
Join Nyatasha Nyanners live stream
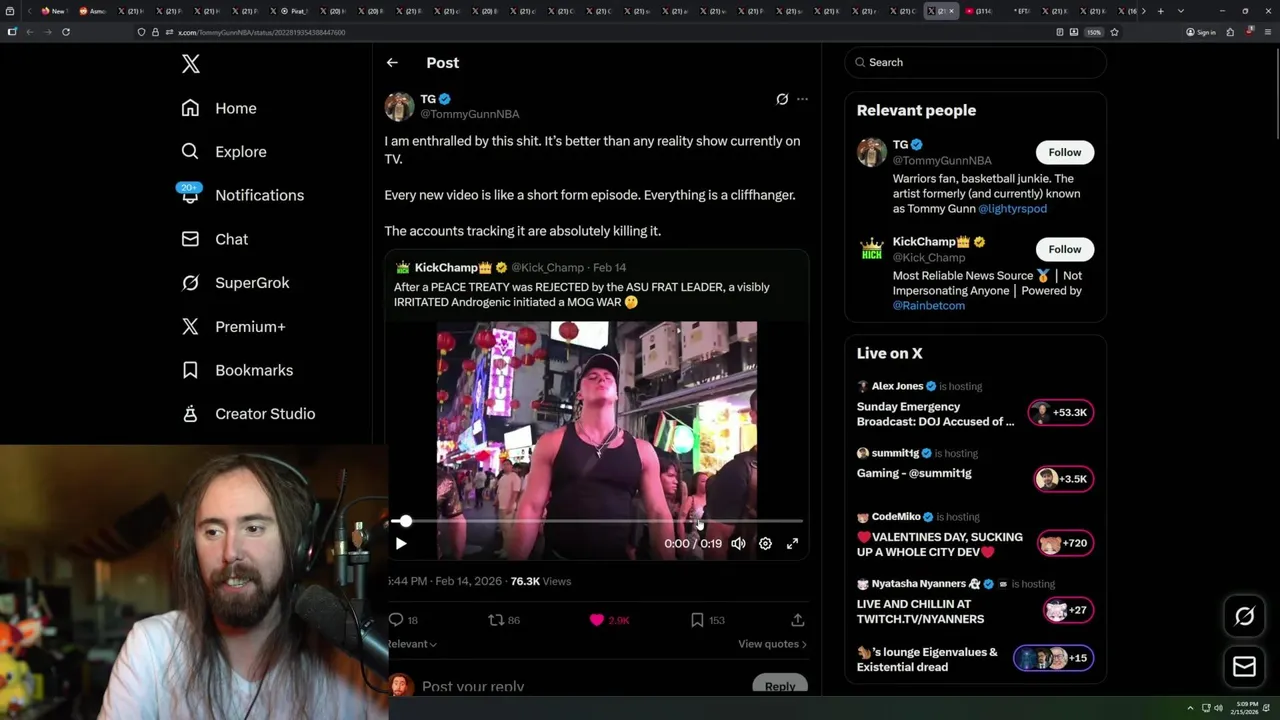920,611
